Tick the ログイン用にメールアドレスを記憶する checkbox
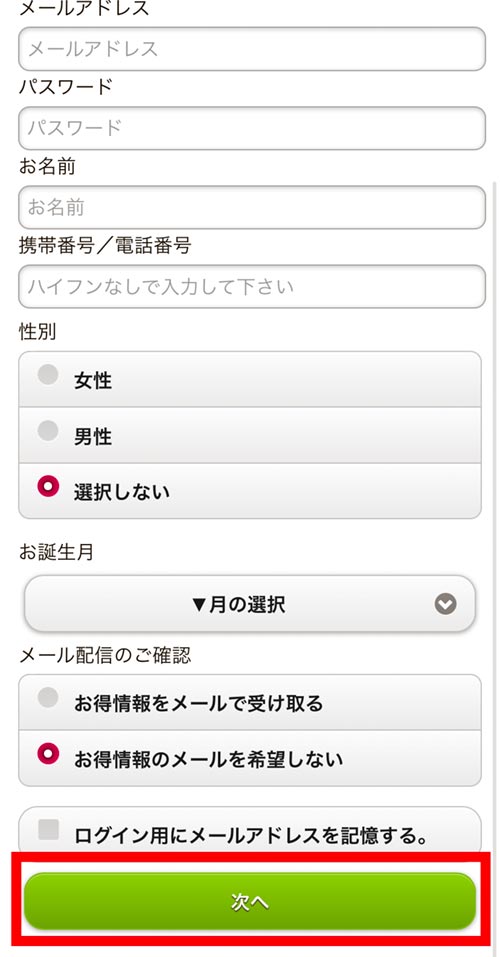The width and height of the screenshot is (500, 957). click(48, 830)
